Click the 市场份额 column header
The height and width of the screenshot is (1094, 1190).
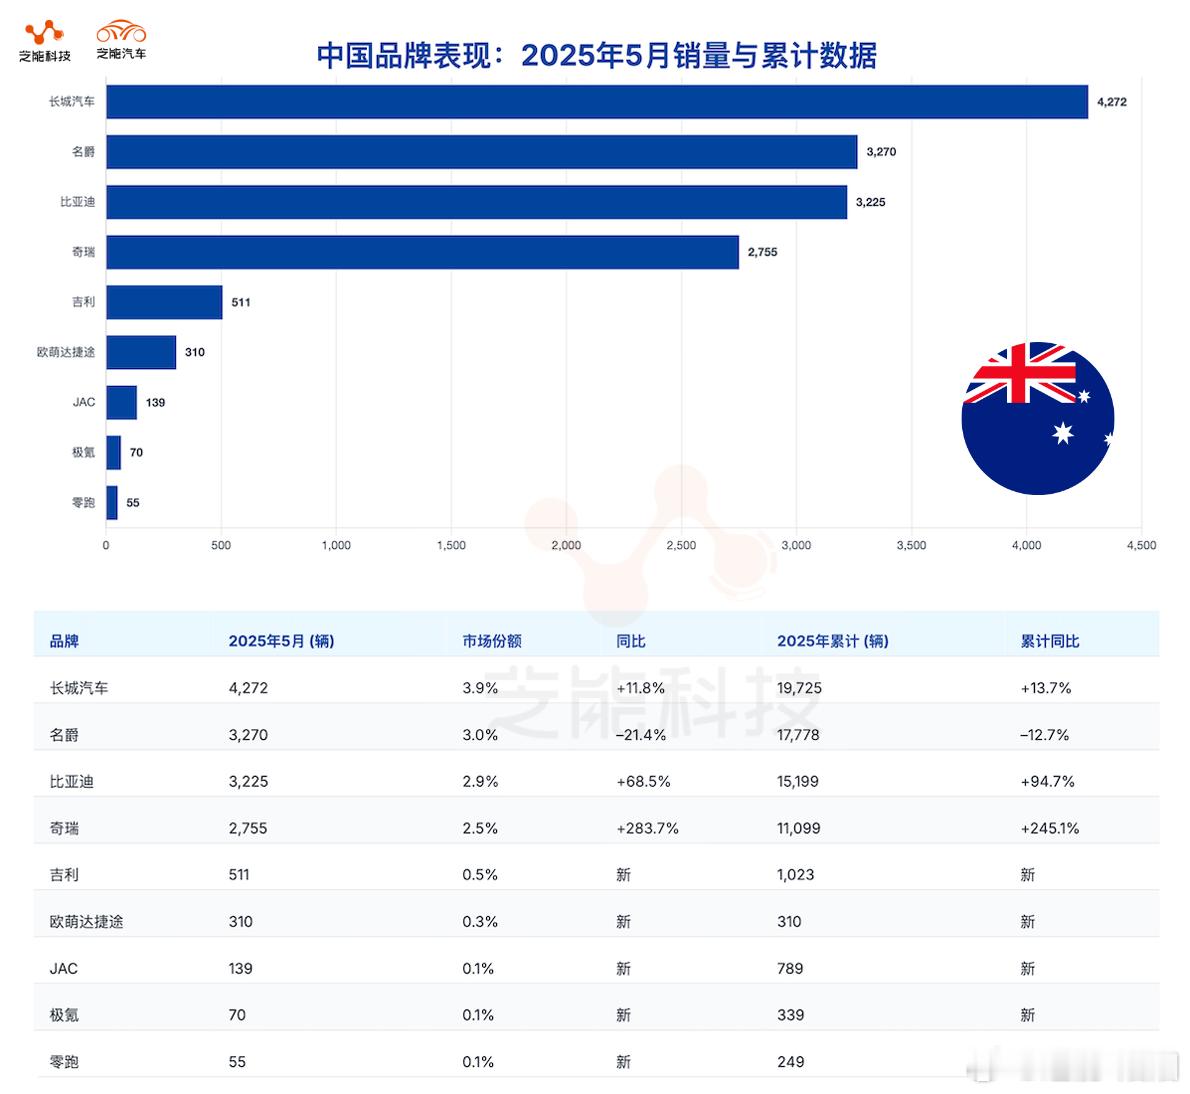[492, 641]
